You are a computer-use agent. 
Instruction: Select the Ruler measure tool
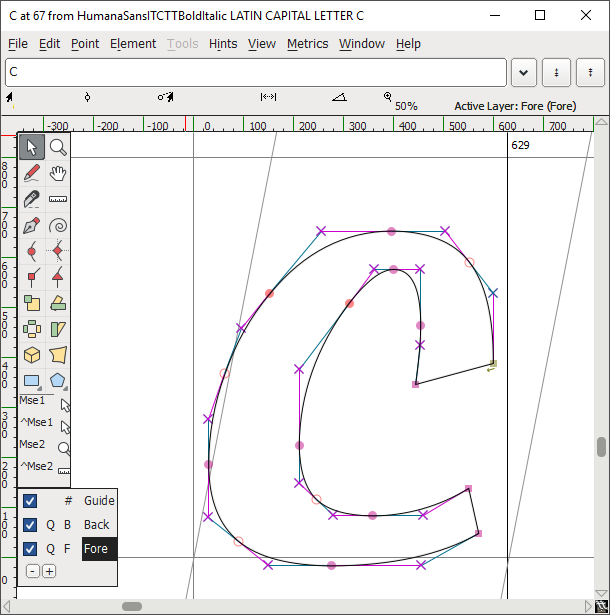point(58,199)
